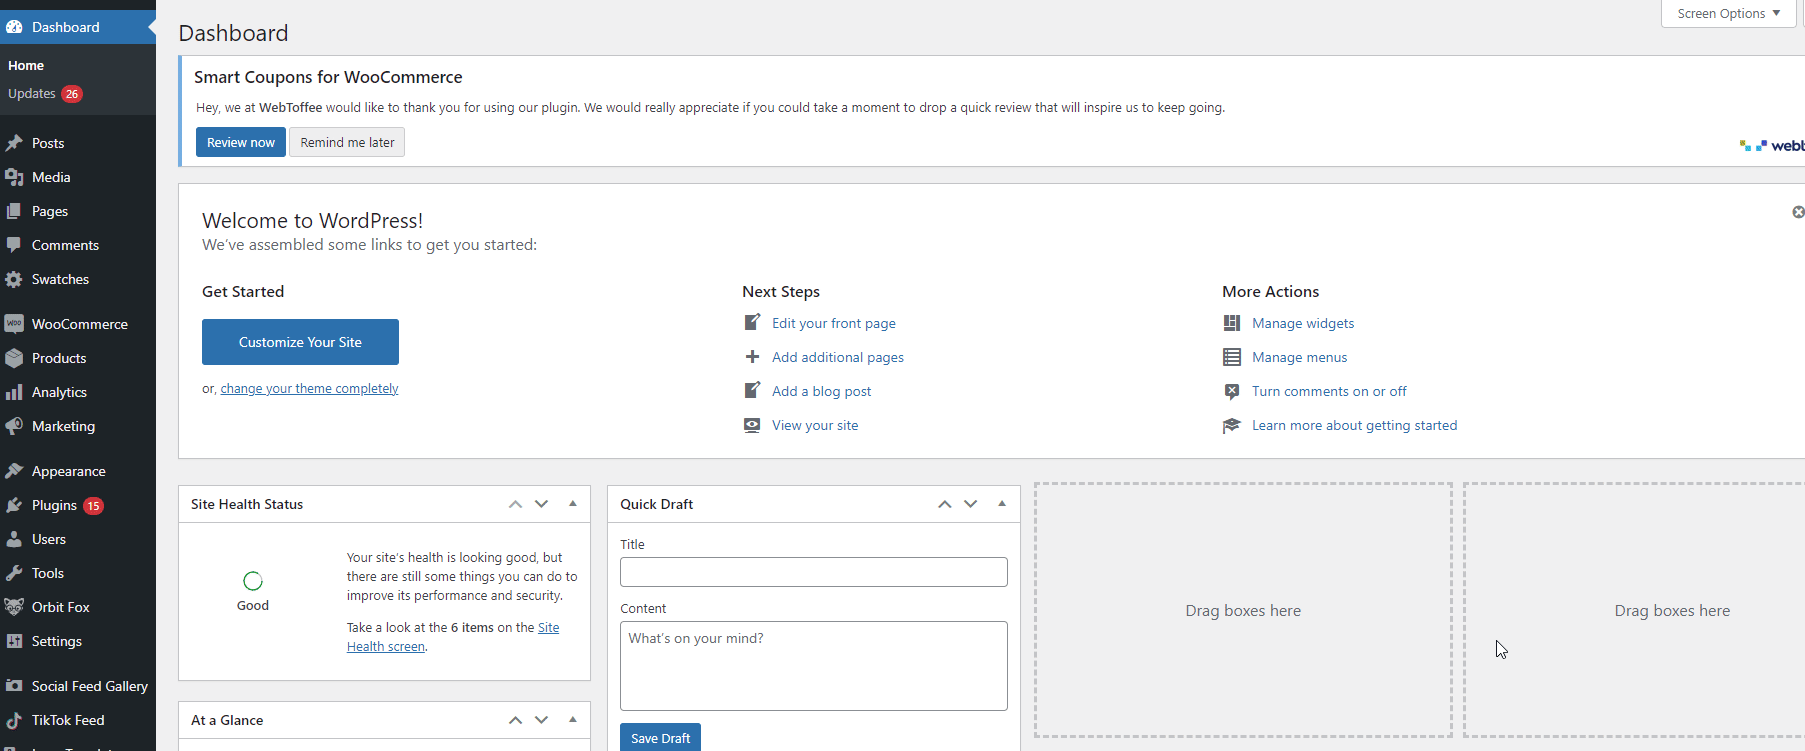Image resolution: width=1805 pixels, height=751 pixels.
Task: Move Site Health Status box up
Action: 515,504
